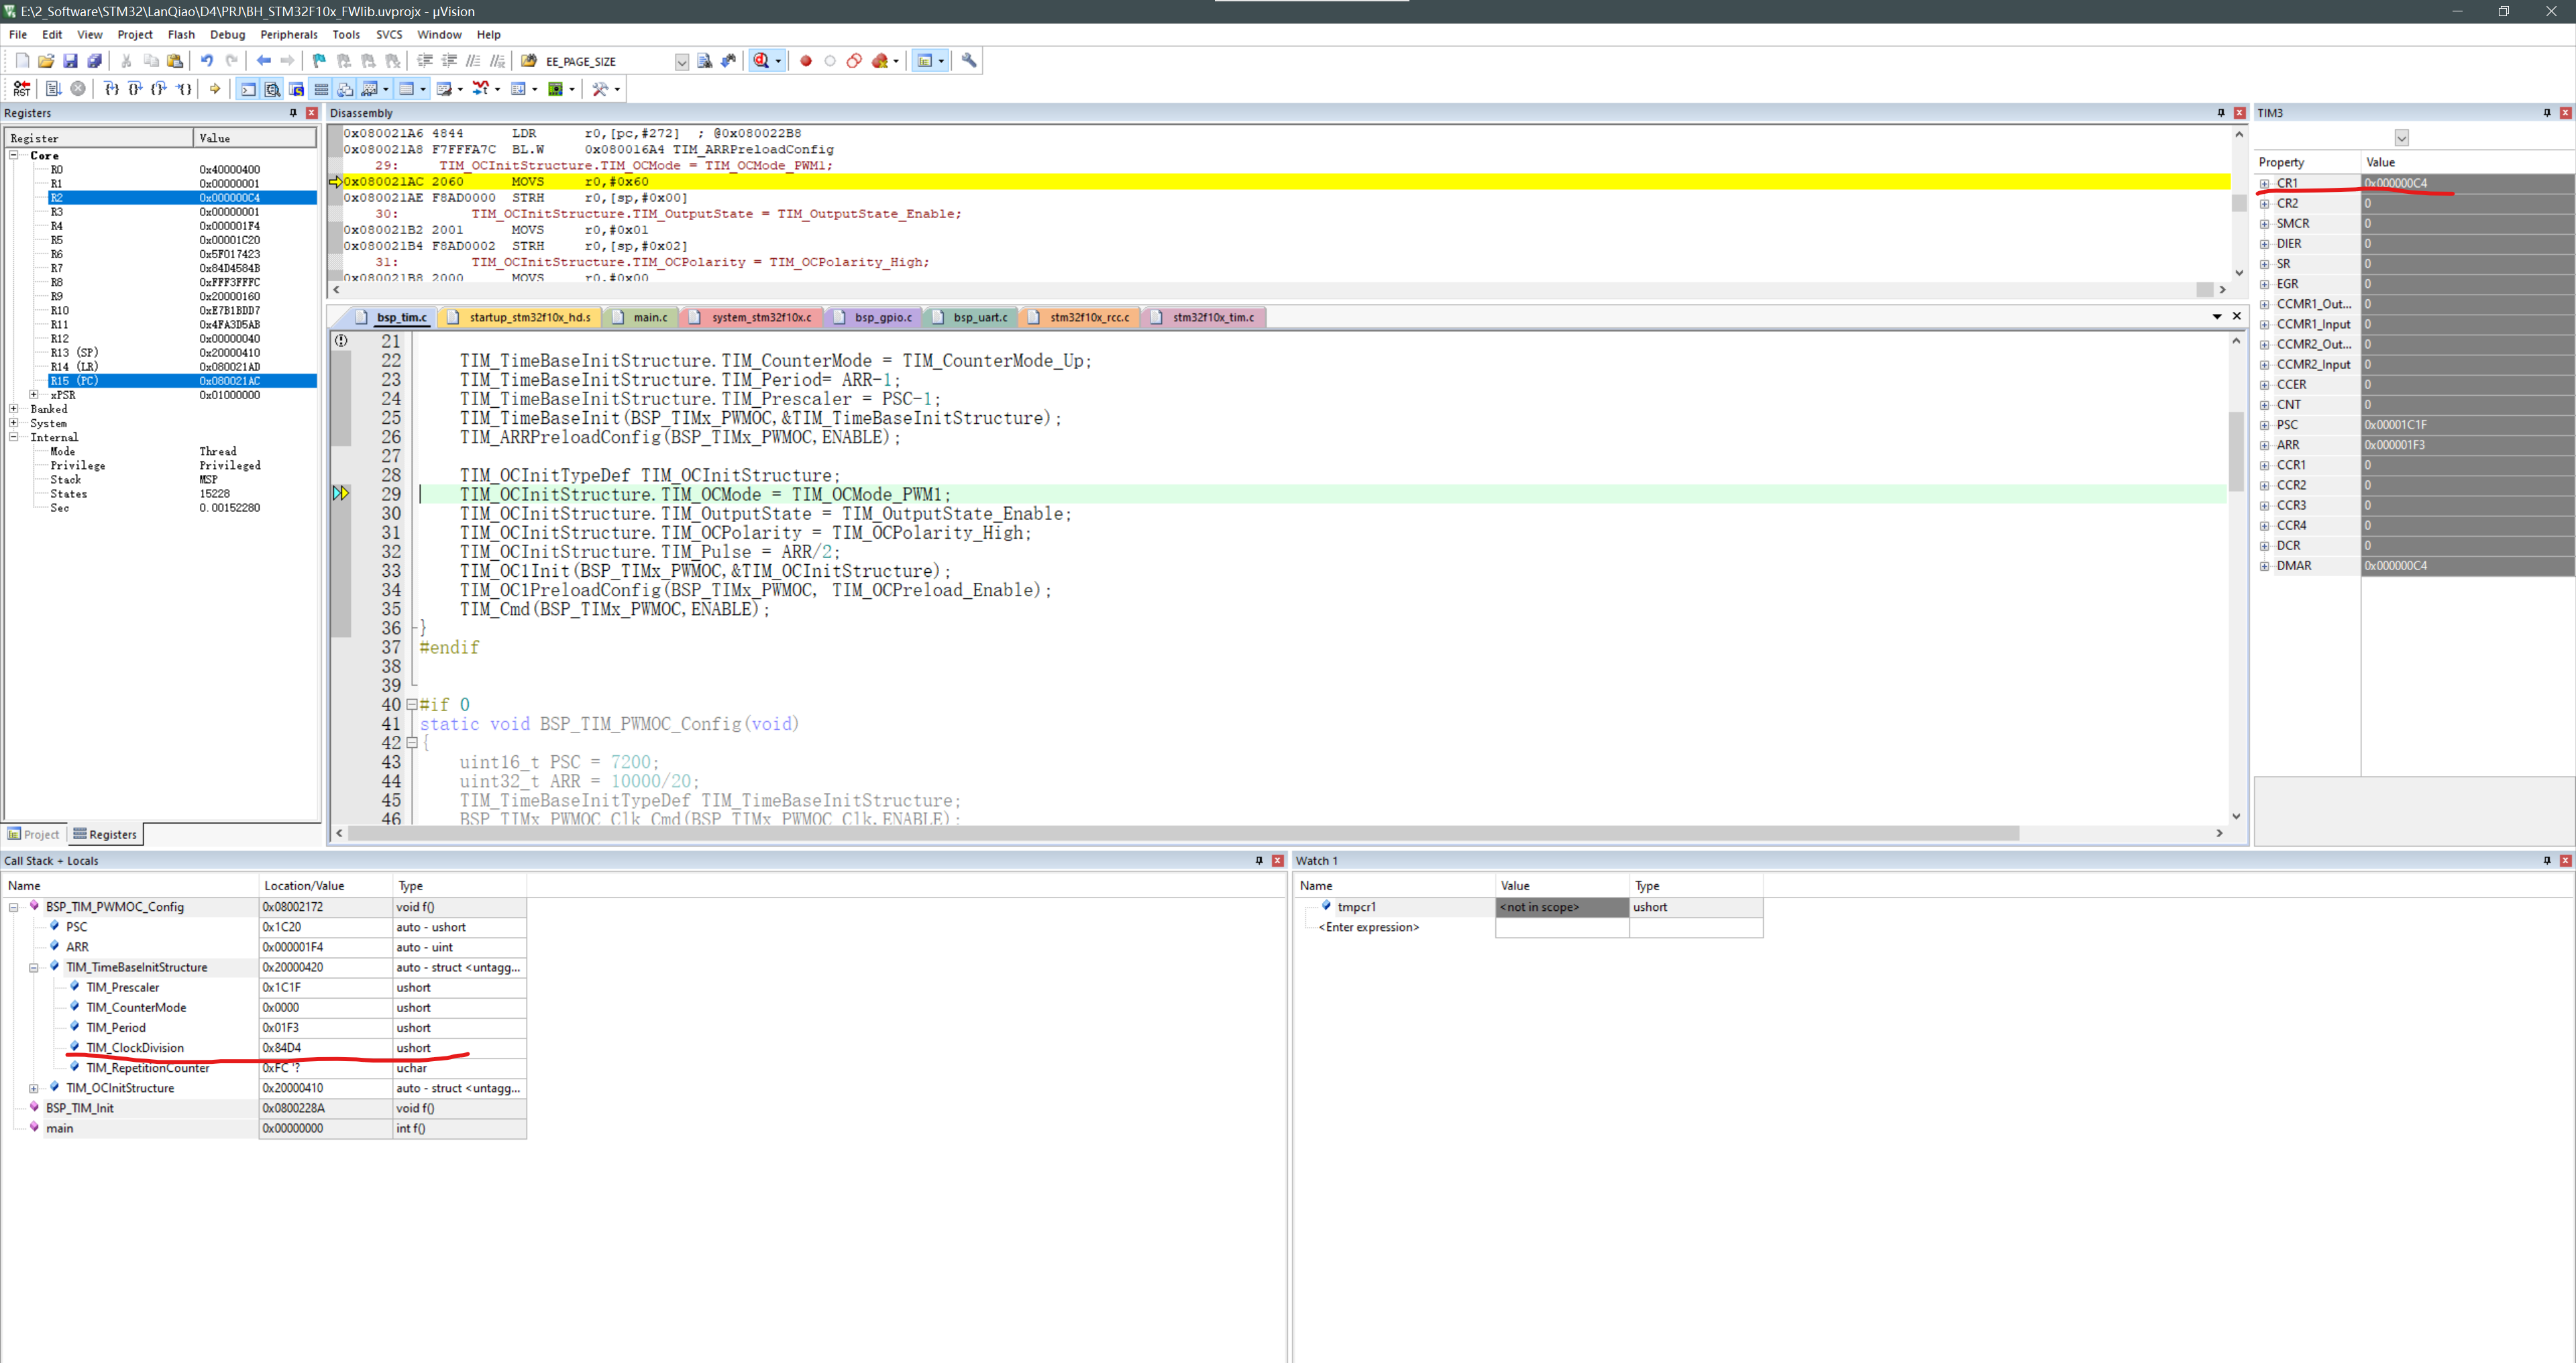Click the Step out icon
The image size is (2576, 1363).
coord(159,89)
